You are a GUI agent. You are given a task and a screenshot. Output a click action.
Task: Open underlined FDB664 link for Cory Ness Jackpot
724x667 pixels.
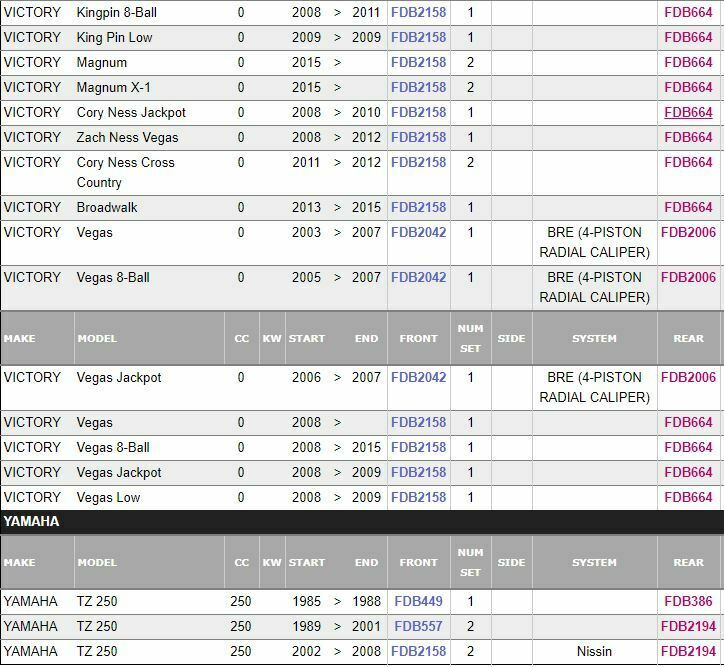point(688,112)
